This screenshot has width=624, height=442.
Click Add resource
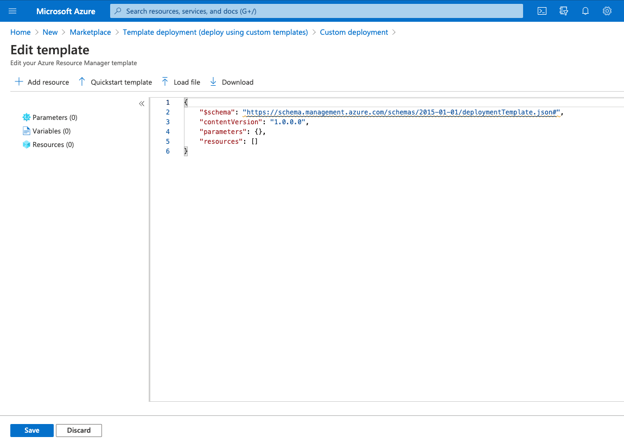(x=42, y=82)
